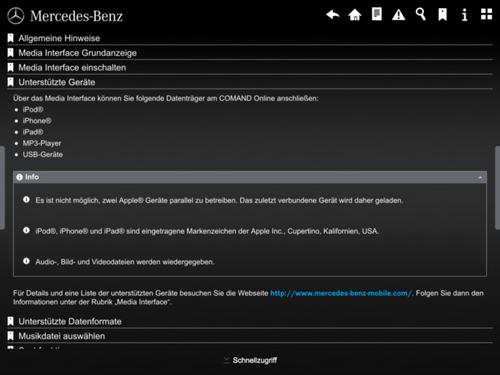Open the search magnifier icon

point(420,14)
